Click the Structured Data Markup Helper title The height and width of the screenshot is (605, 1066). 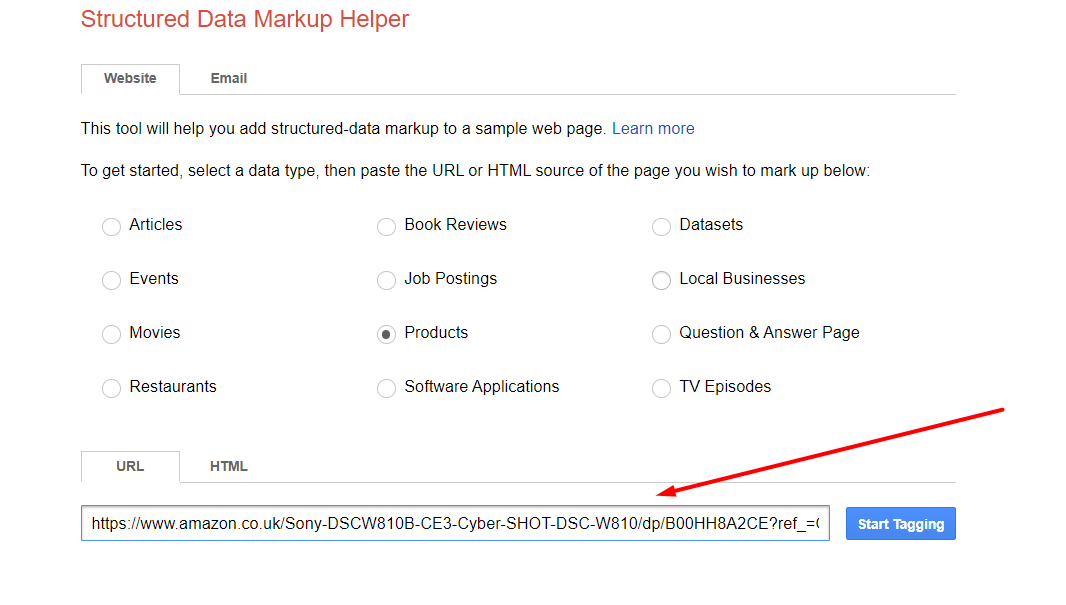245,19
